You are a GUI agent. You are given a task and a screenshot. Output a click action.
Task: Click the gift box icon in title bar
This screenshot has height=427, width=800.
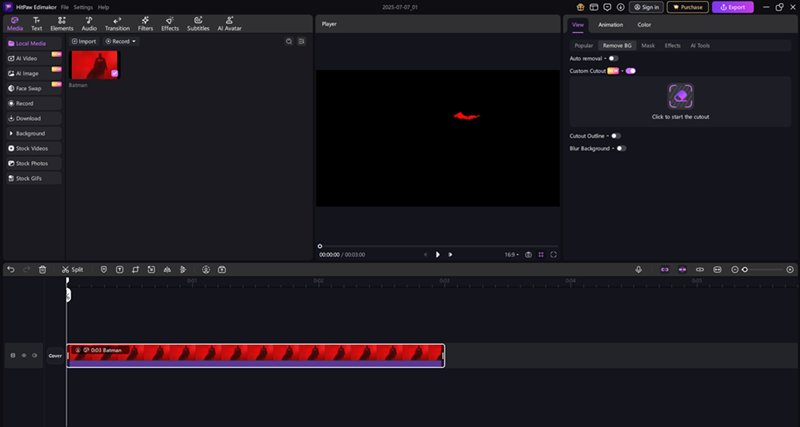pyautogui.click(x=581, y=7)
